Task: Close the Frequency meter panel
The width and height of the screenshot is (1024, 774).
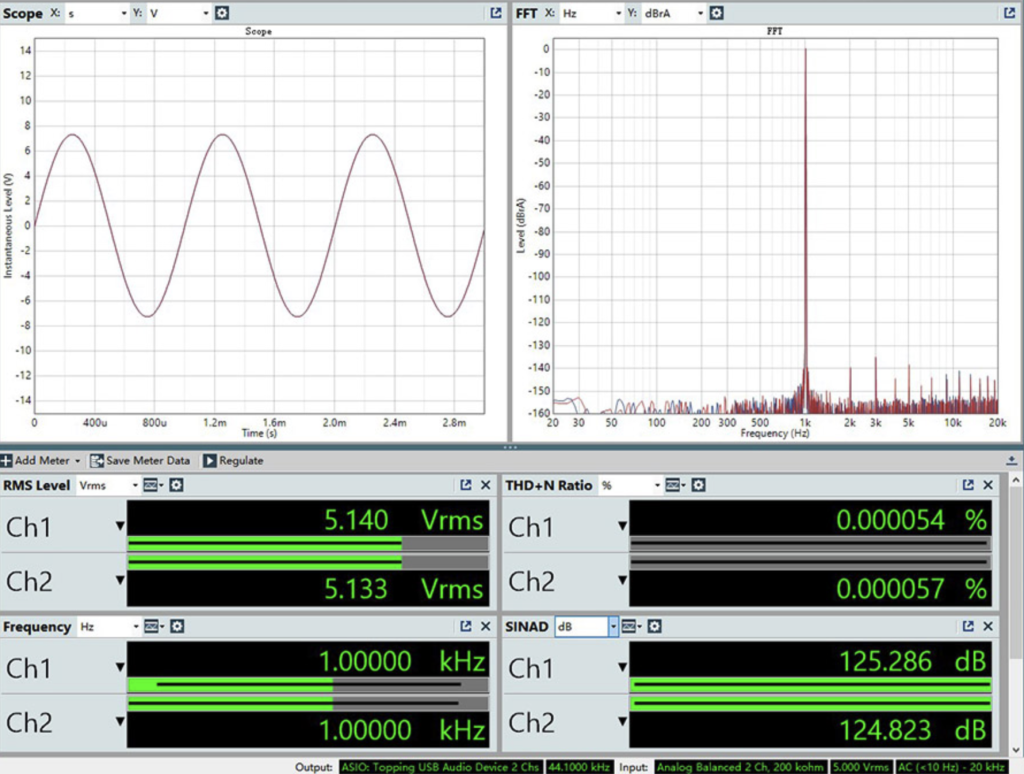Action: (486, 627)
